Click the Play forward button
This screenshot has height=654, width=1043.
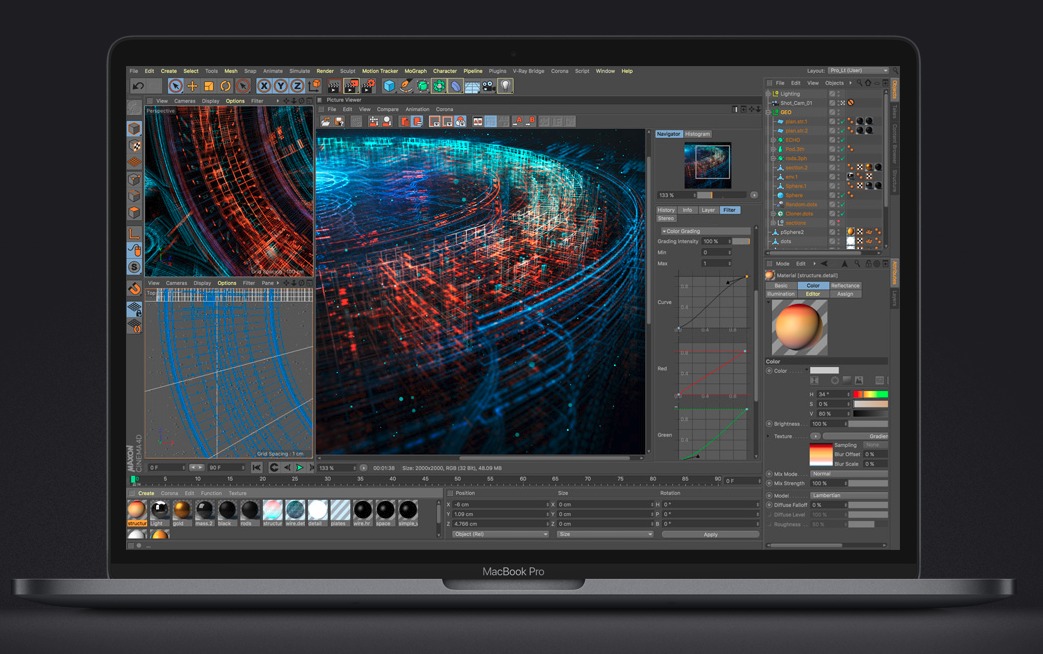(x=299, y=468)
